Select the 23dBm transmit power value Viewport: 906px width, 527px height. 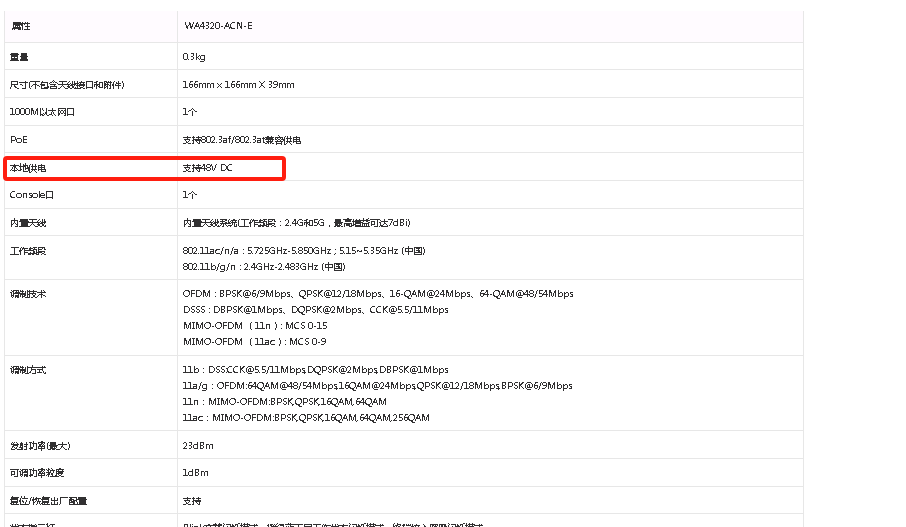point(198,446)
